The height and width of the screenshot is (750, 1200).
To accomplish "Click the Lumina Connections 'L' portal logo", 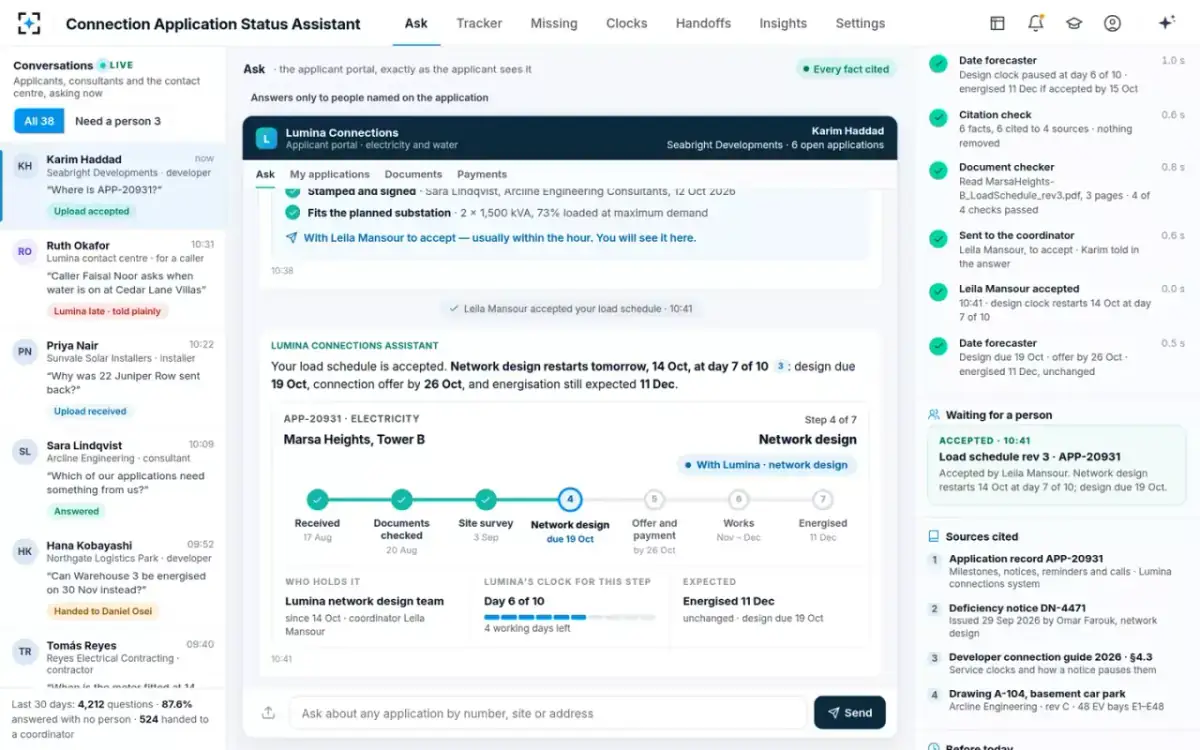I will tap(266, 138).
